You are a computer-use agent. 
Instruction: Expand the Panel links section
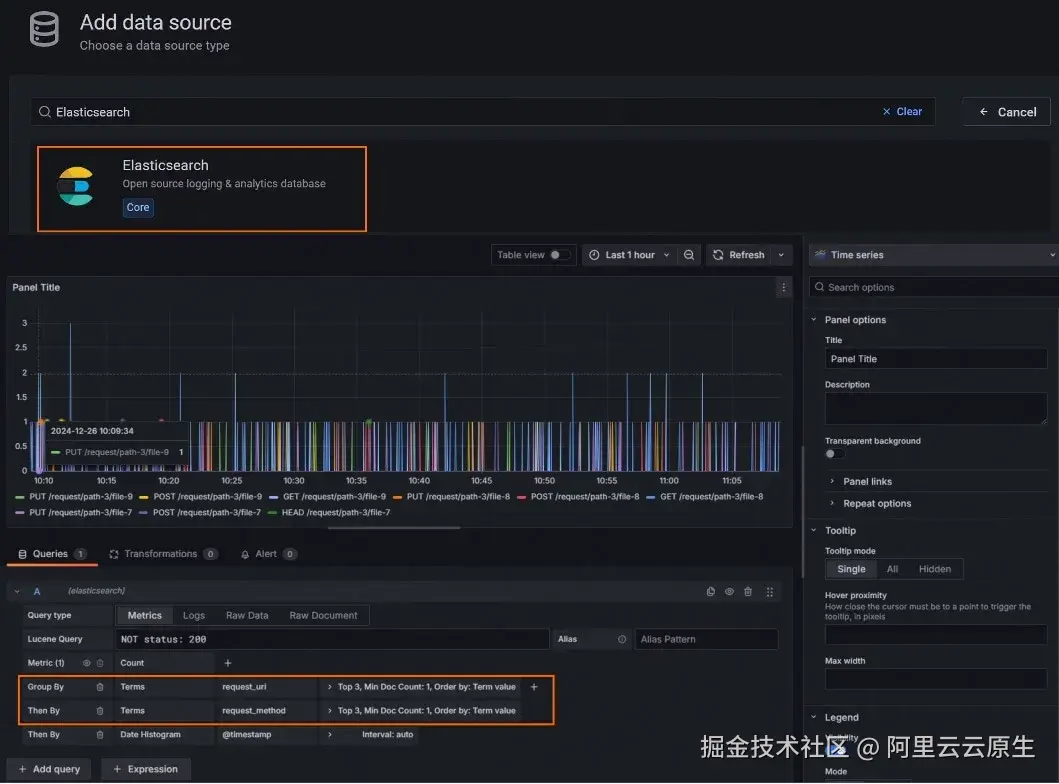click(x=832, y=481)
